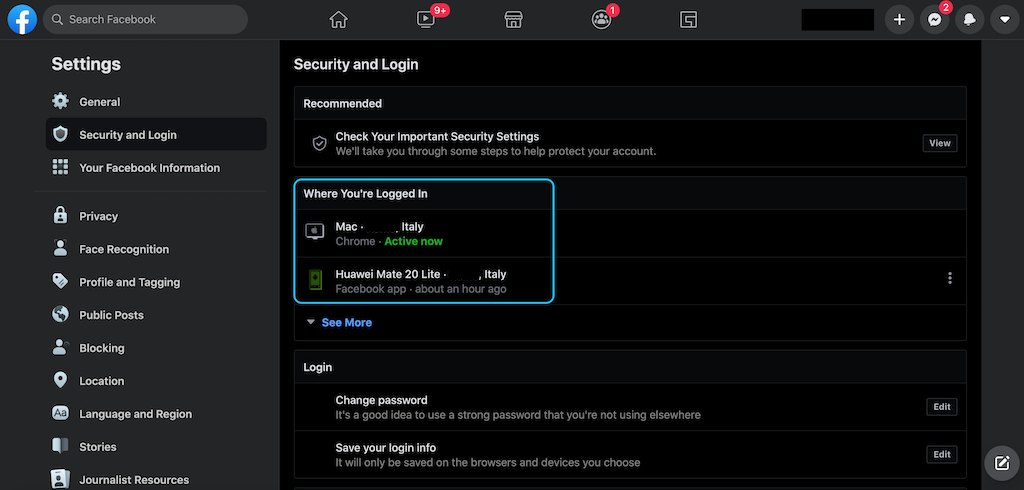The image size is (1024, 490).
Task: Open Stories settings
Action: (x=156, y=447)
